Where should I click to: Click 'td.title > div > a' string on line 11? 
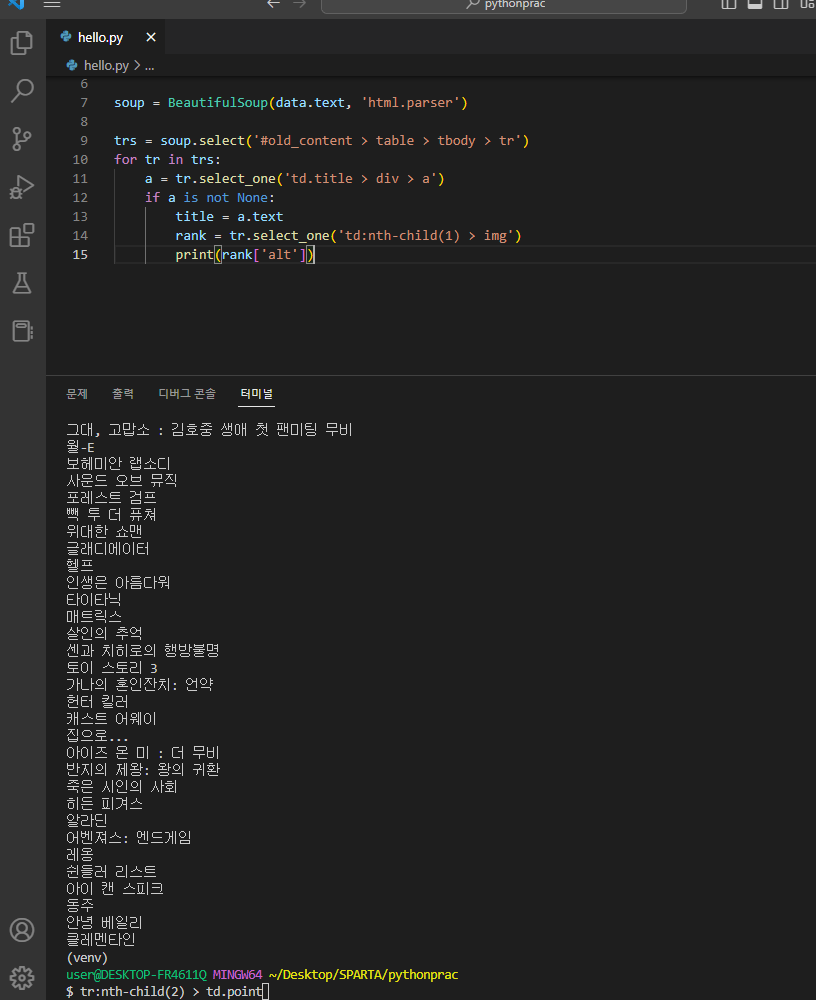pyautogui.click(x=360, y=179)
